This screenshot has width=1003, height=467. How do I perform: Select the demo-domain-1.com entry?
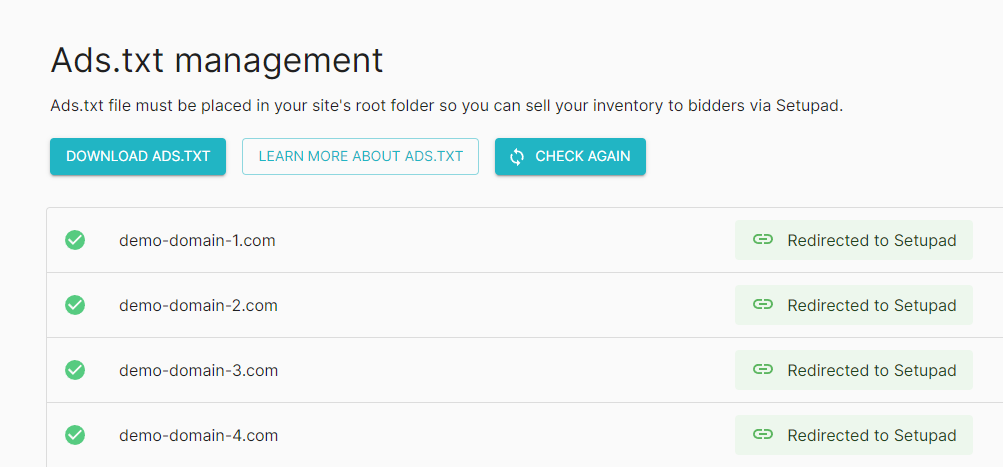197,241
